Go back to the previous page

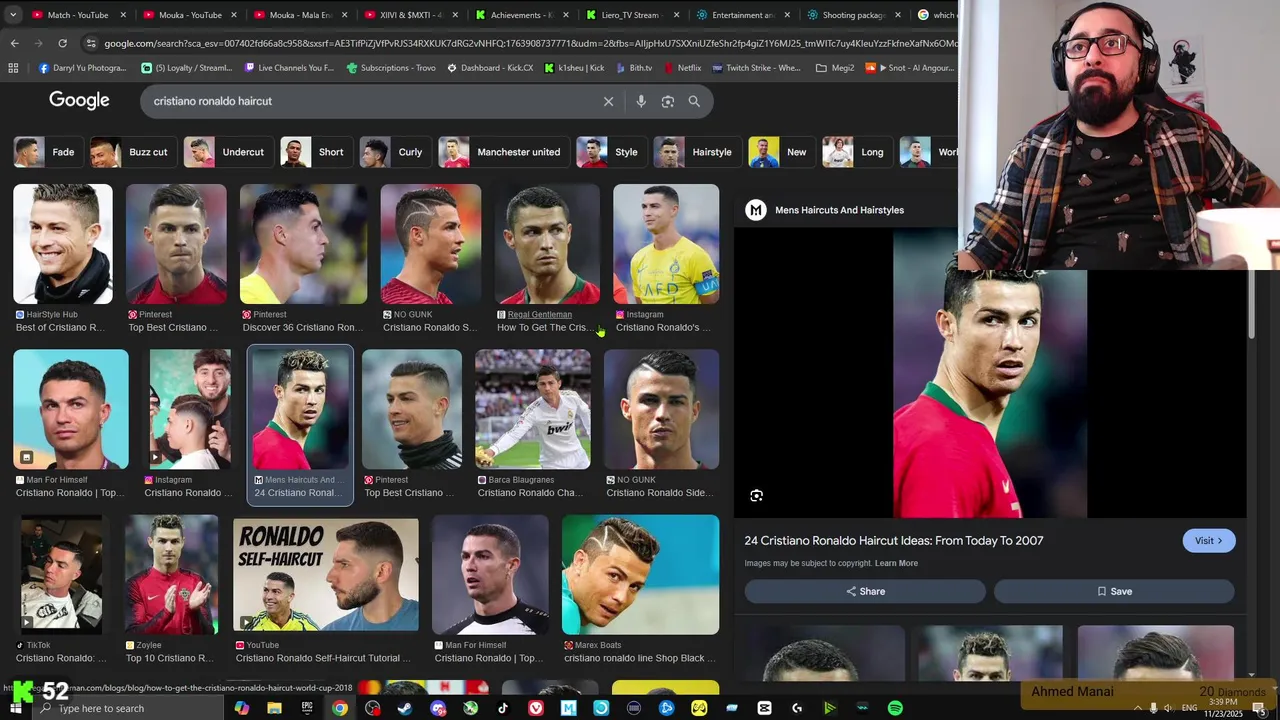tap(14, 43)
